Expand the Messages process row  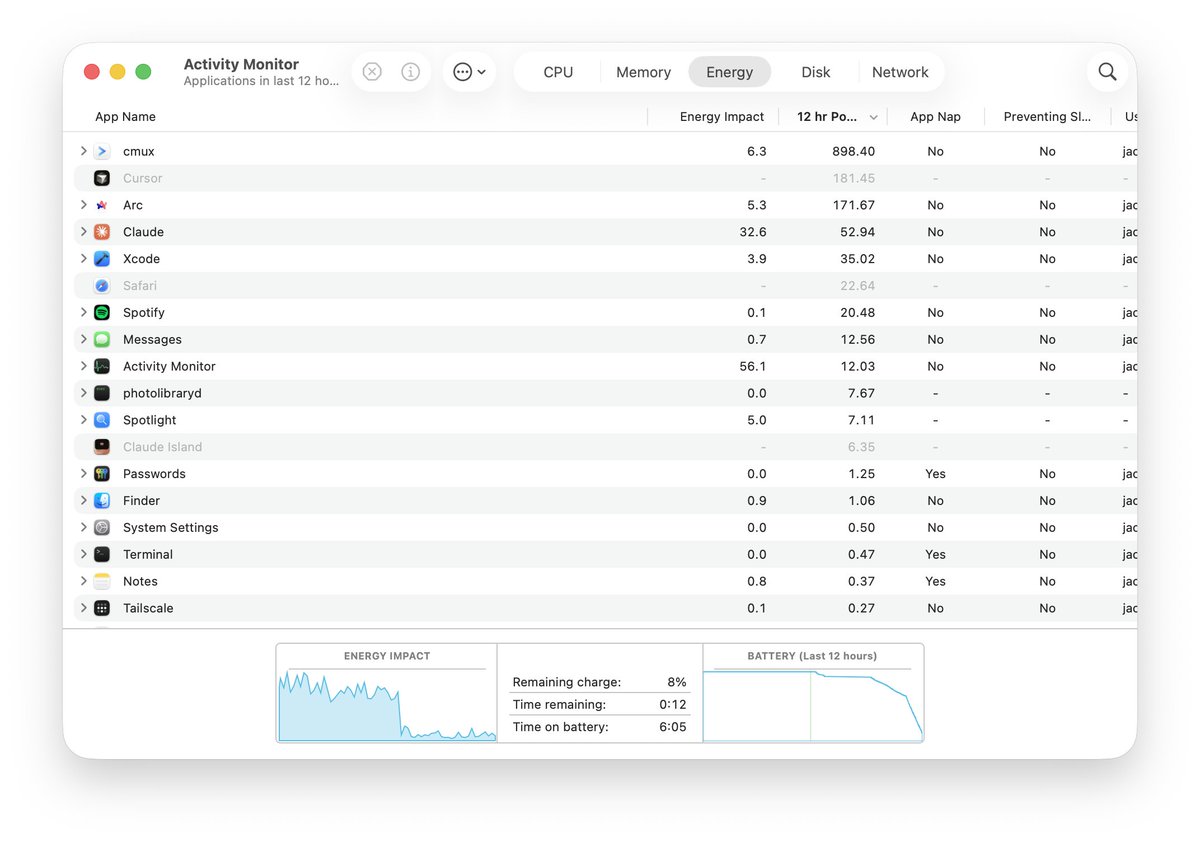[83, 340]
